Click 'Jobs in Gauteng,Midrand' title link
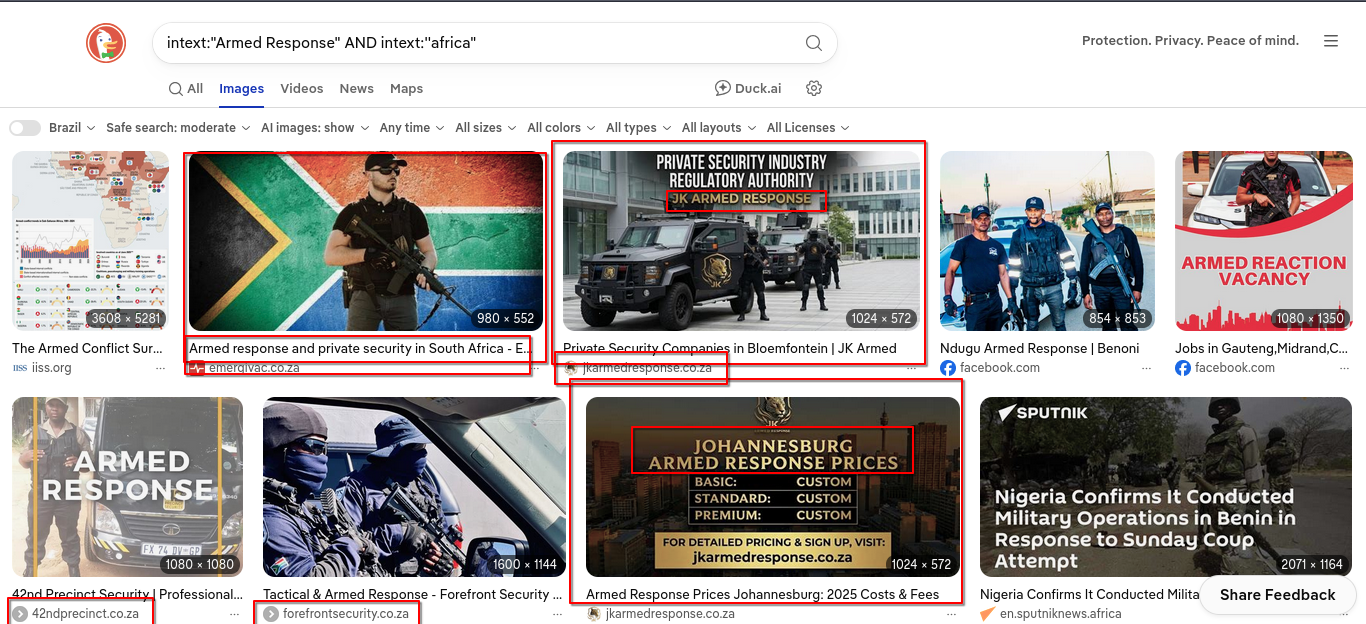The image size is (1366, 624). [x=1261, y=348]
